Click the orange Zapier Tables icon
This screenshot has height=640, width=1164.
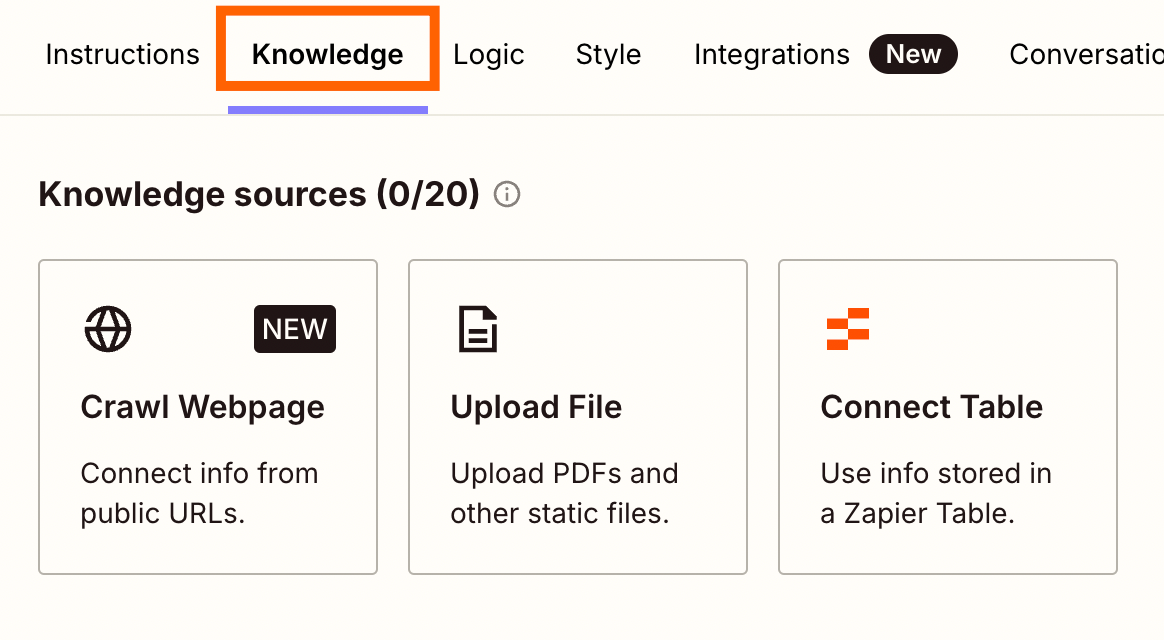pyautogui.click(x=848, y=328)
